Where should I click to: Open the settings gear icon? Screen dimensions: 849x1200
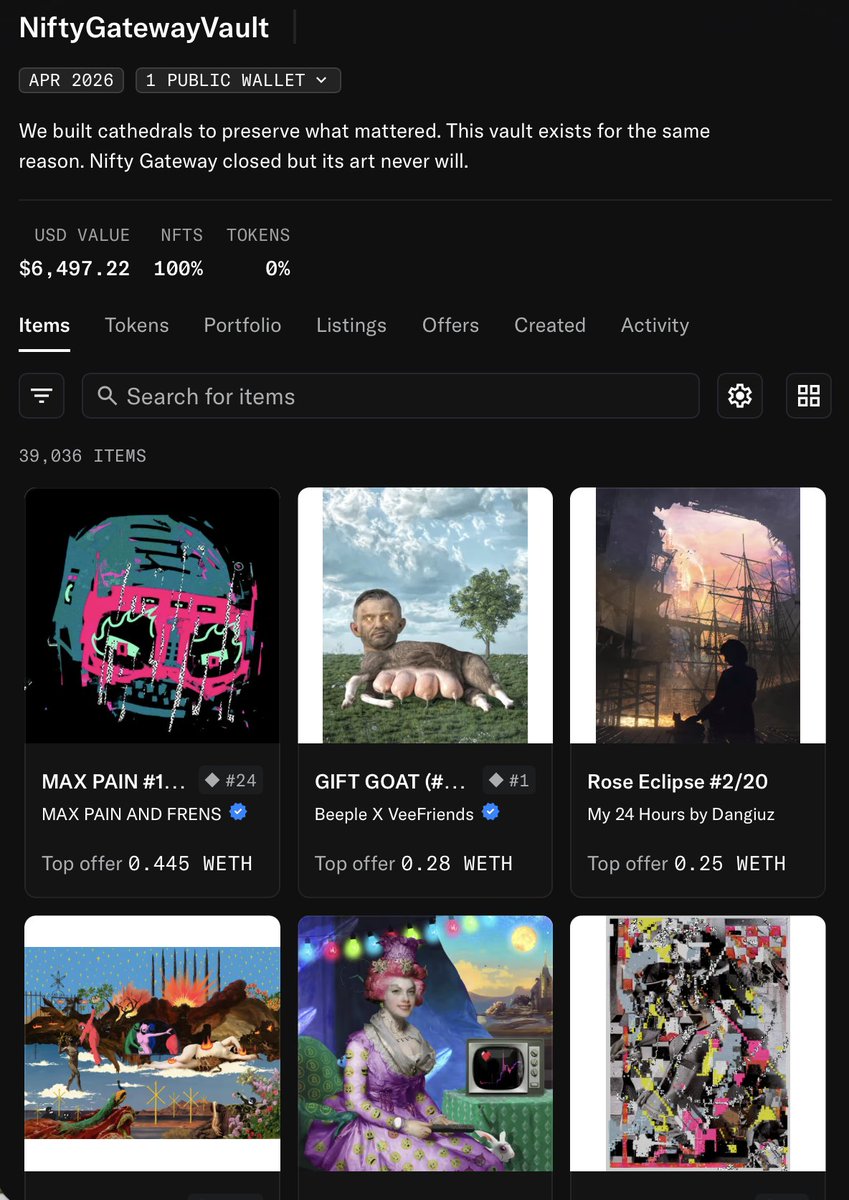coord(740,396)
